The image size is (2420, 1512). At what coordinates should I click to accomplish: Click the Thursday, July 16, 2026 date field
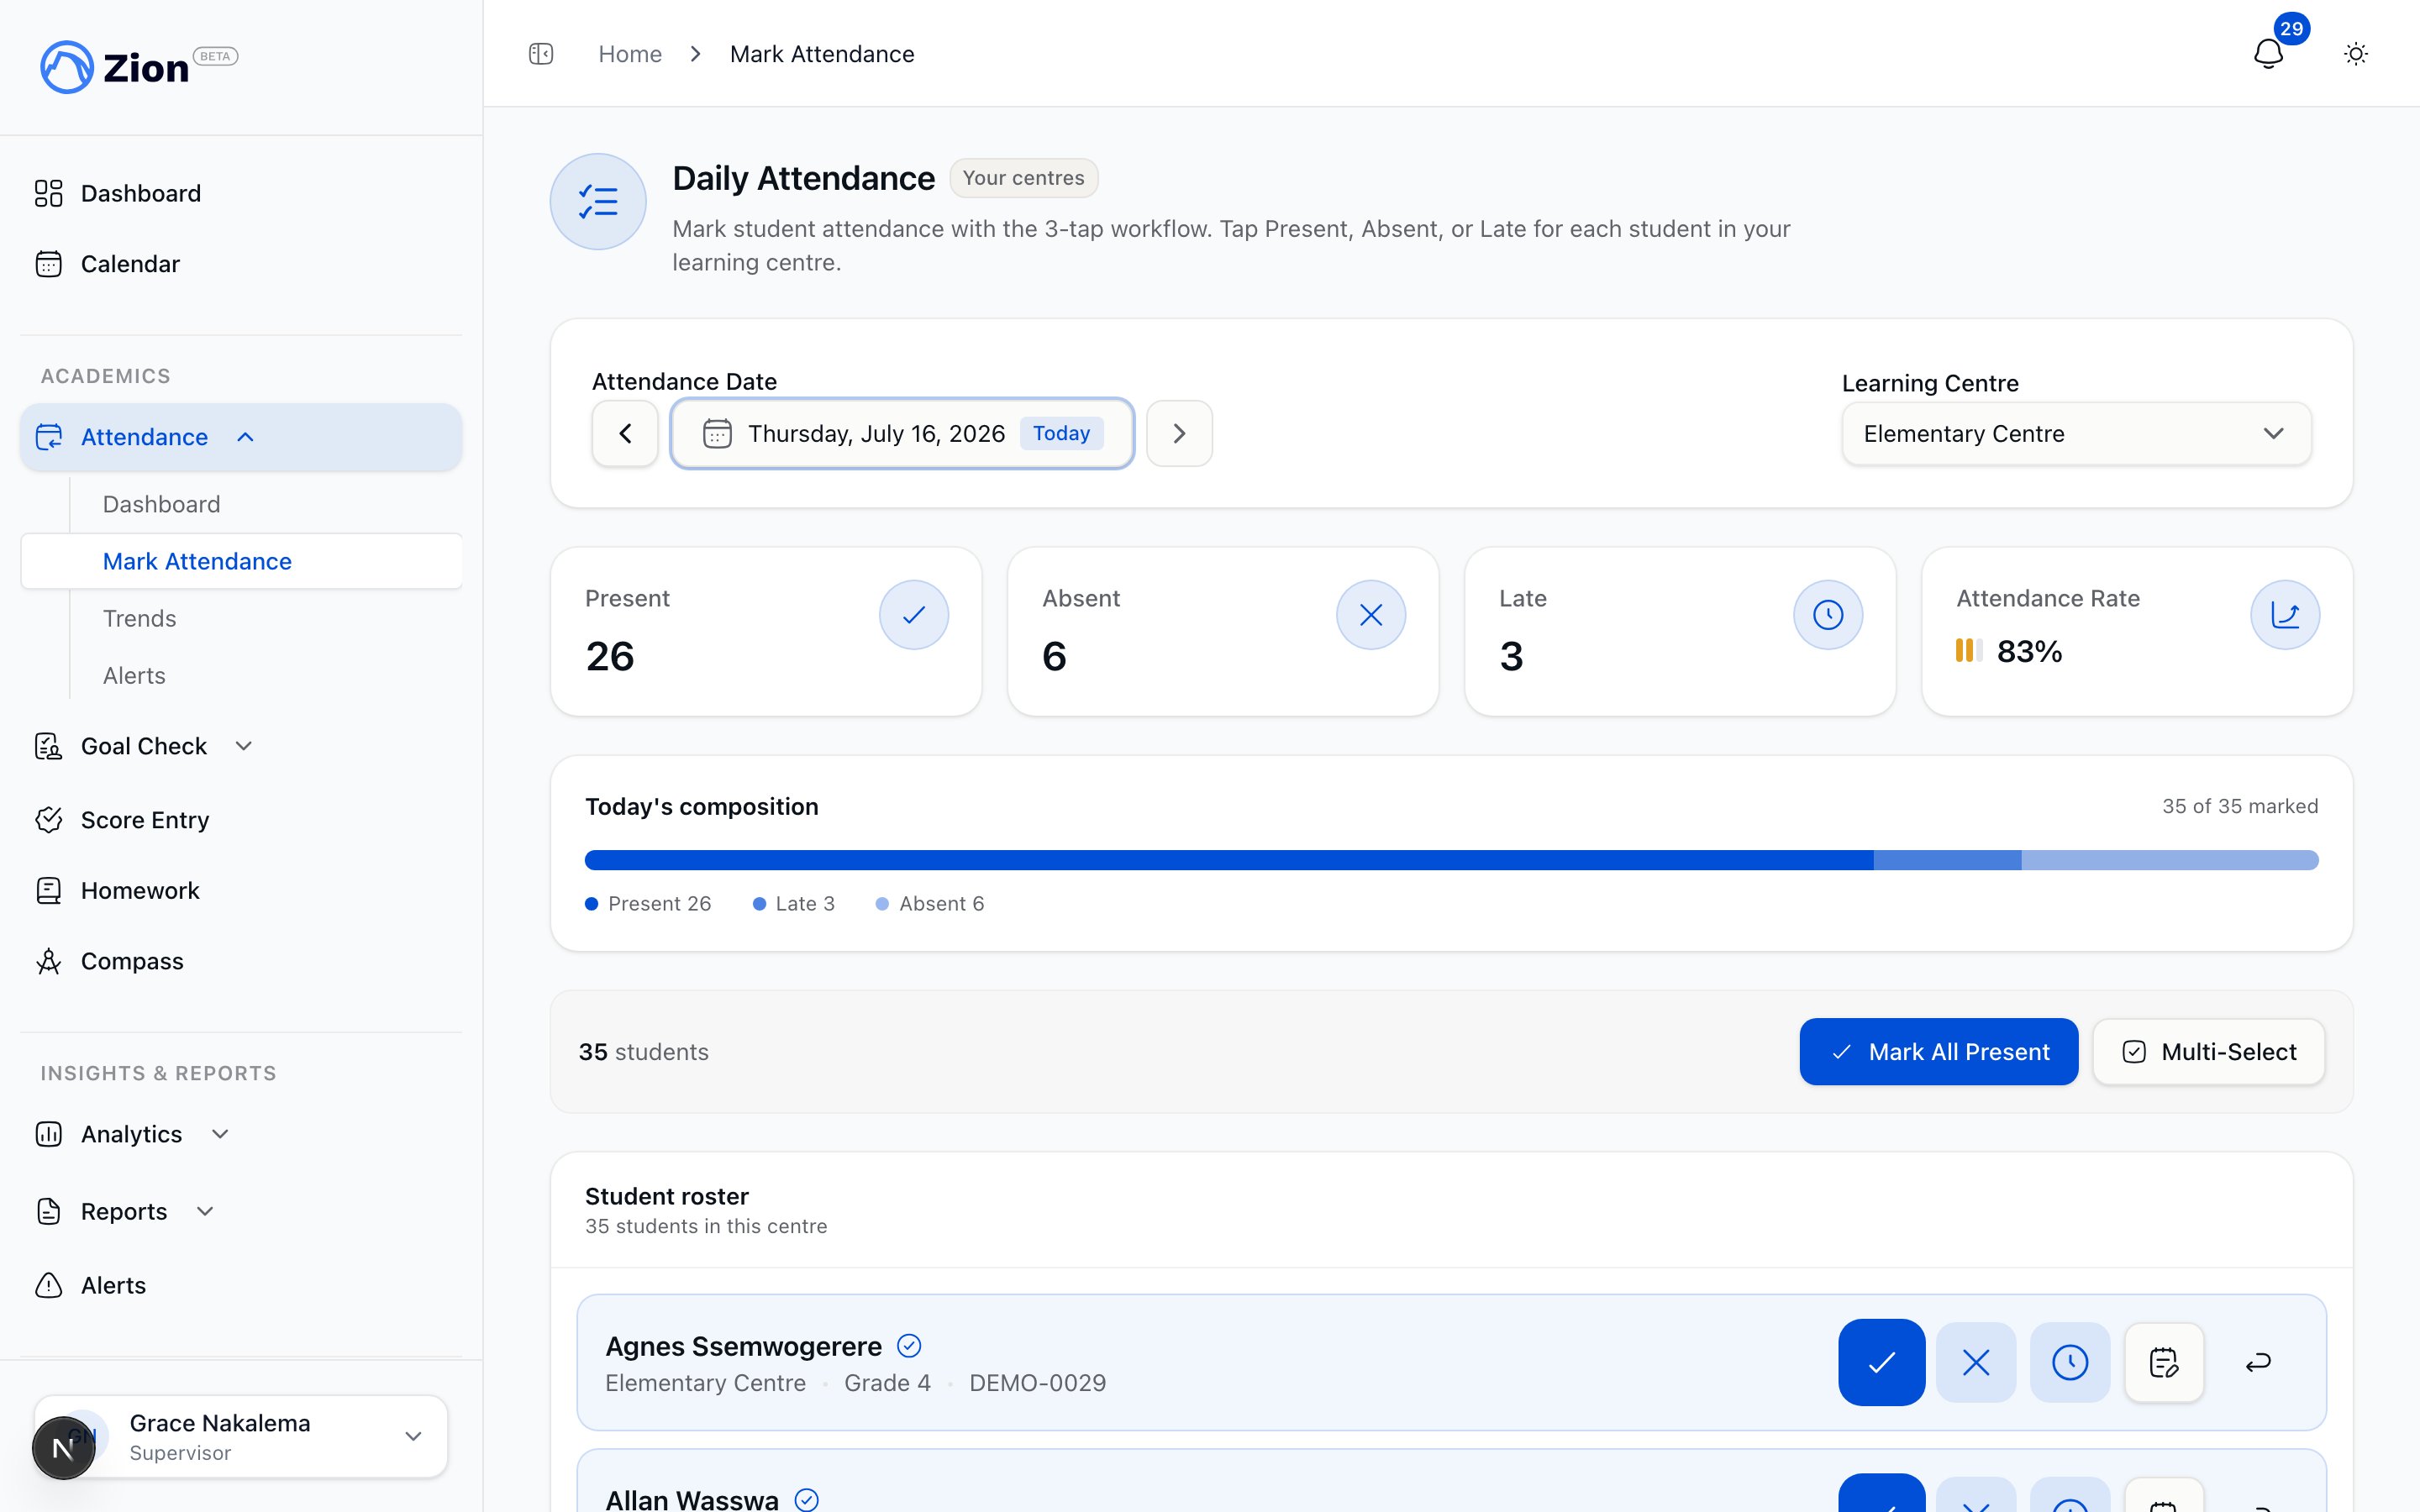tap(902, 434)
